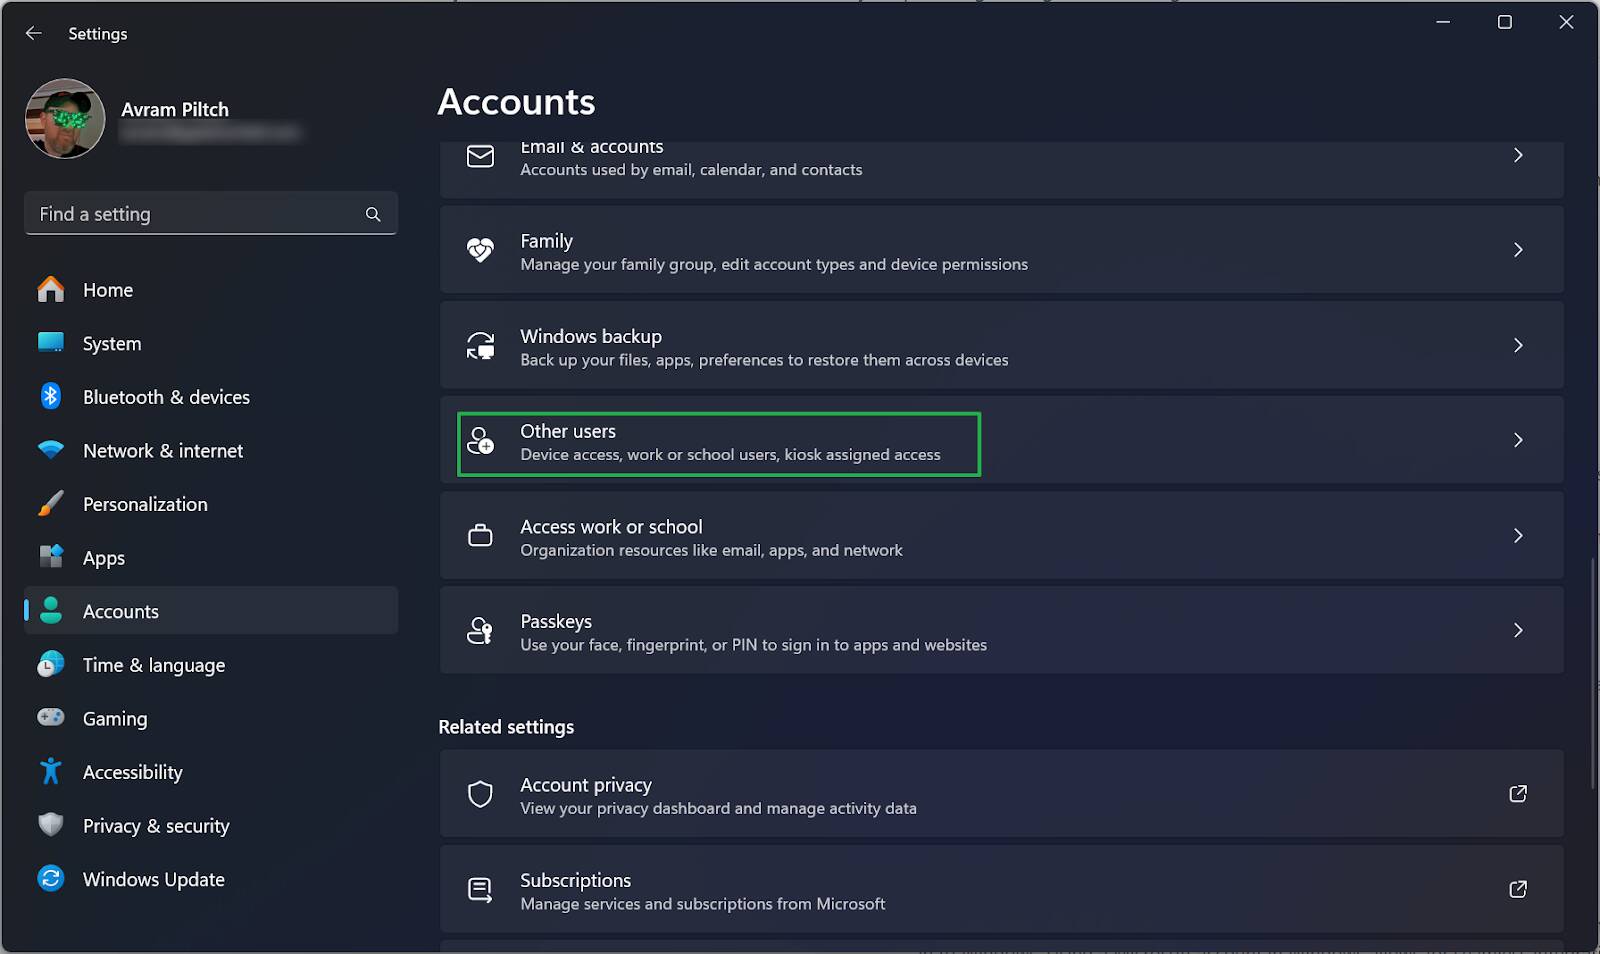The width and height of the screenshot is (1600, 954).
Task: Click the Windows Update sync icon
Action: click(50, 879)
